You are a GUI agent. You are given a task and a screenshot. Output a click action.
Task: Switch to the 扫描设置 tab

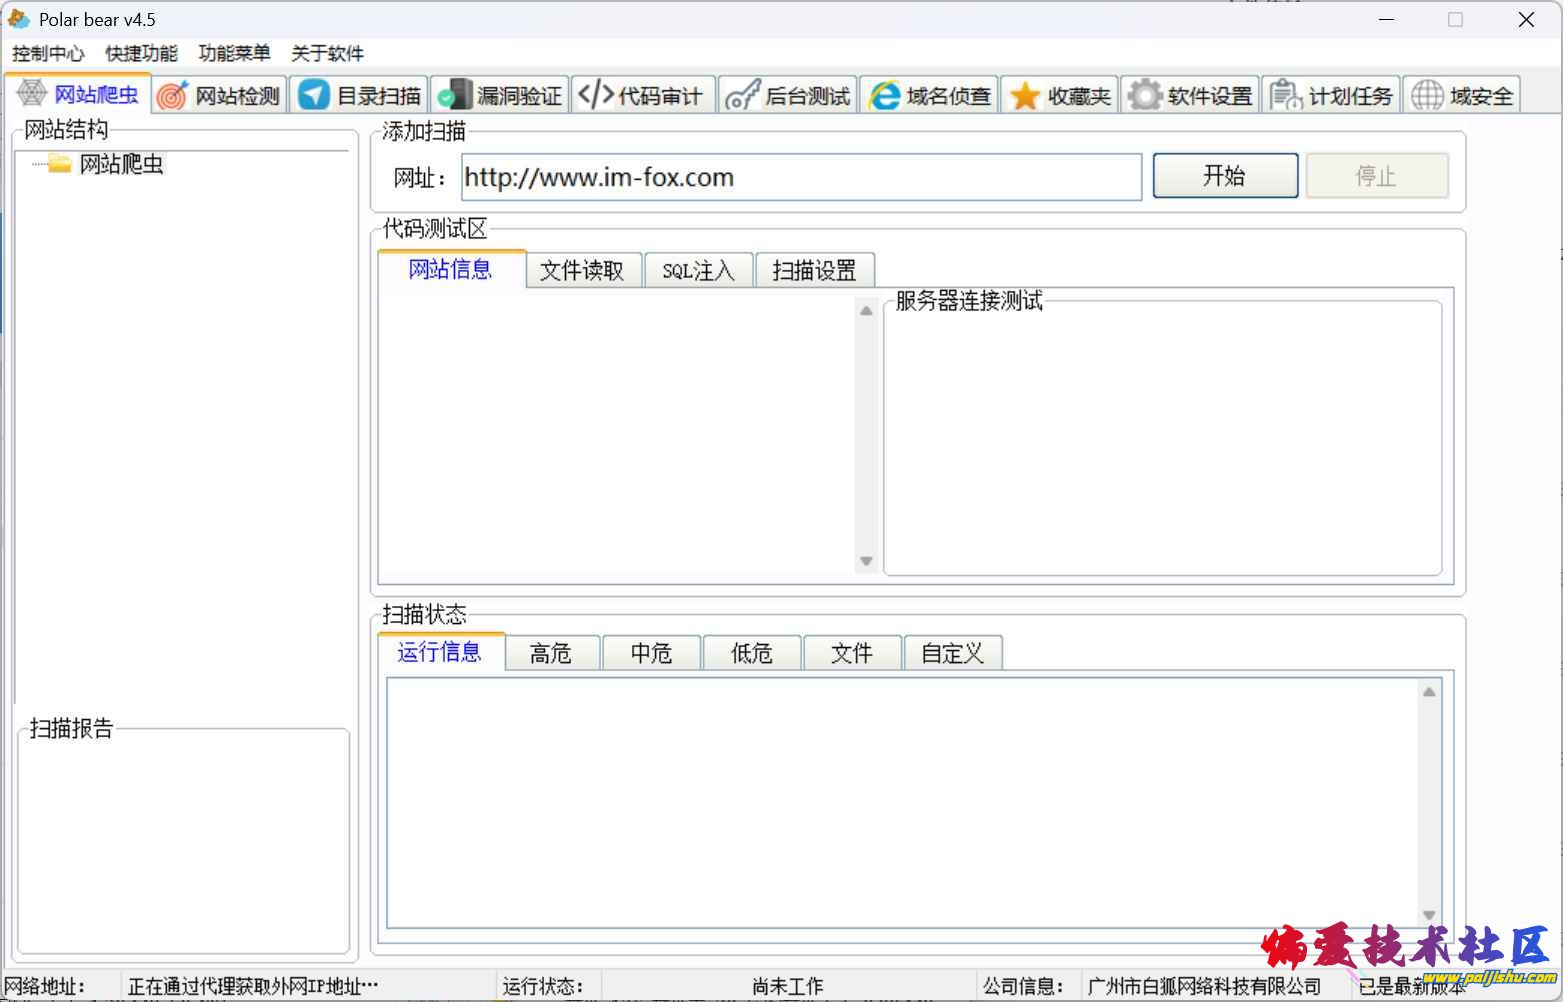coord(814,271)
